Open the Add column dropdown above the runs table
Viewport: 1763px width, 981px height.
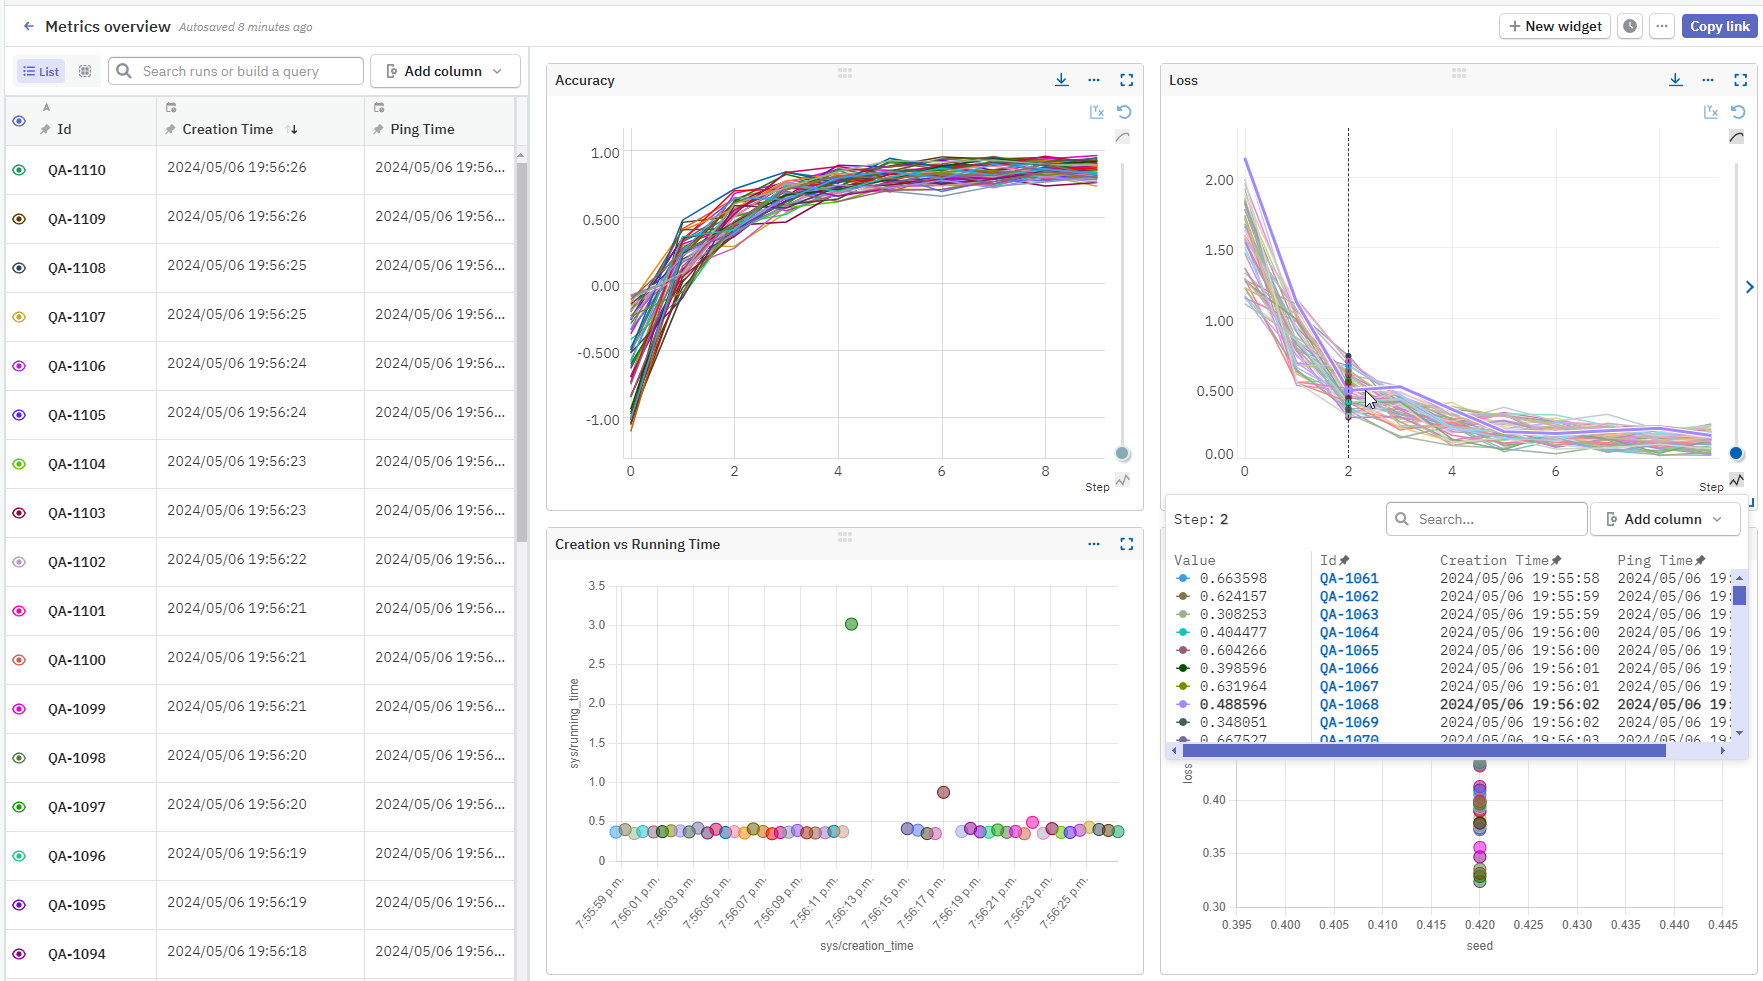(x=445, y=71)
